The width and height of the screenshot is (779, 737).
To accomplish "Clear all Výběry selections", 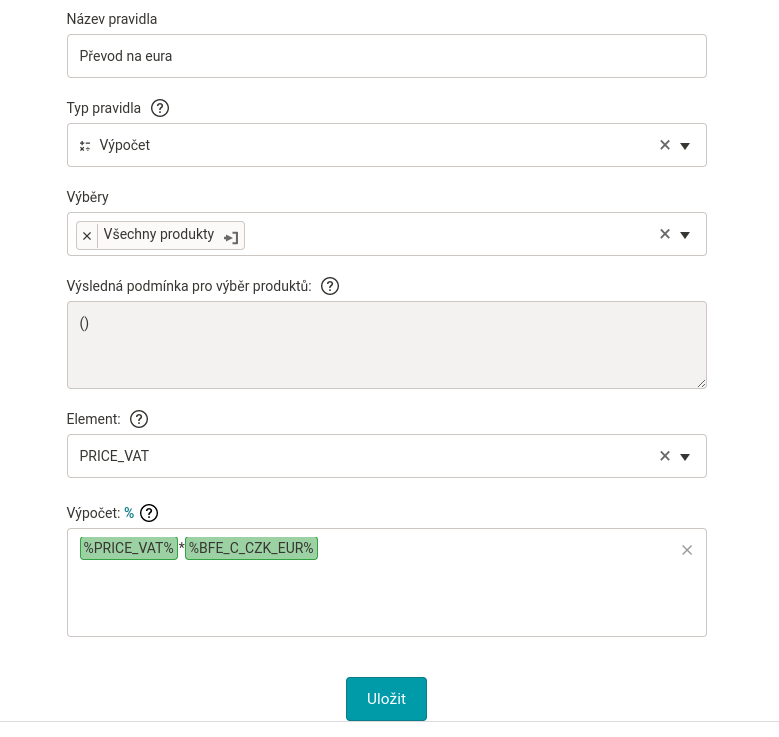I will click(x=665, y=234).
